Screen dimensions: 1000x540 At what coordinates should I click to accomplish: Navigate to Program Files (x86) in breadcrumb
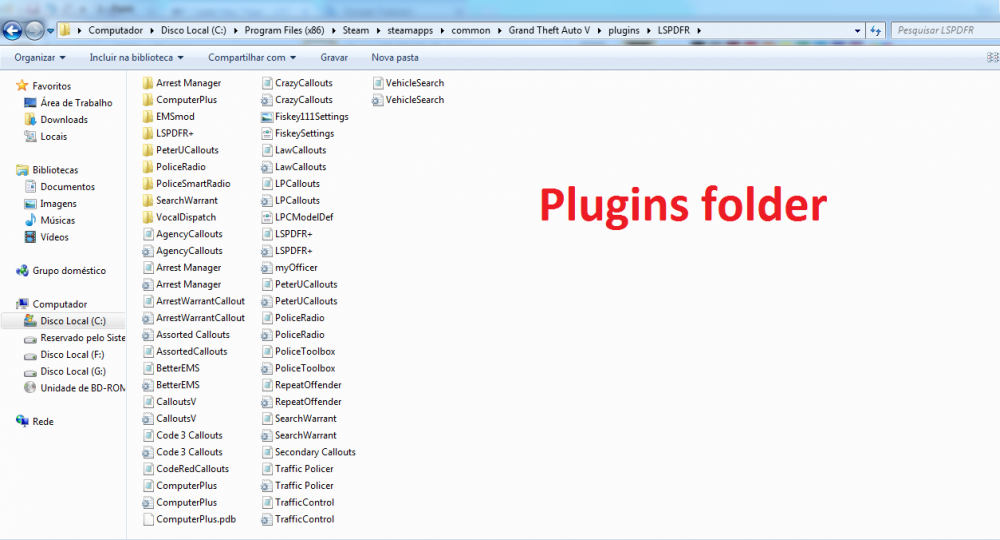284,30
